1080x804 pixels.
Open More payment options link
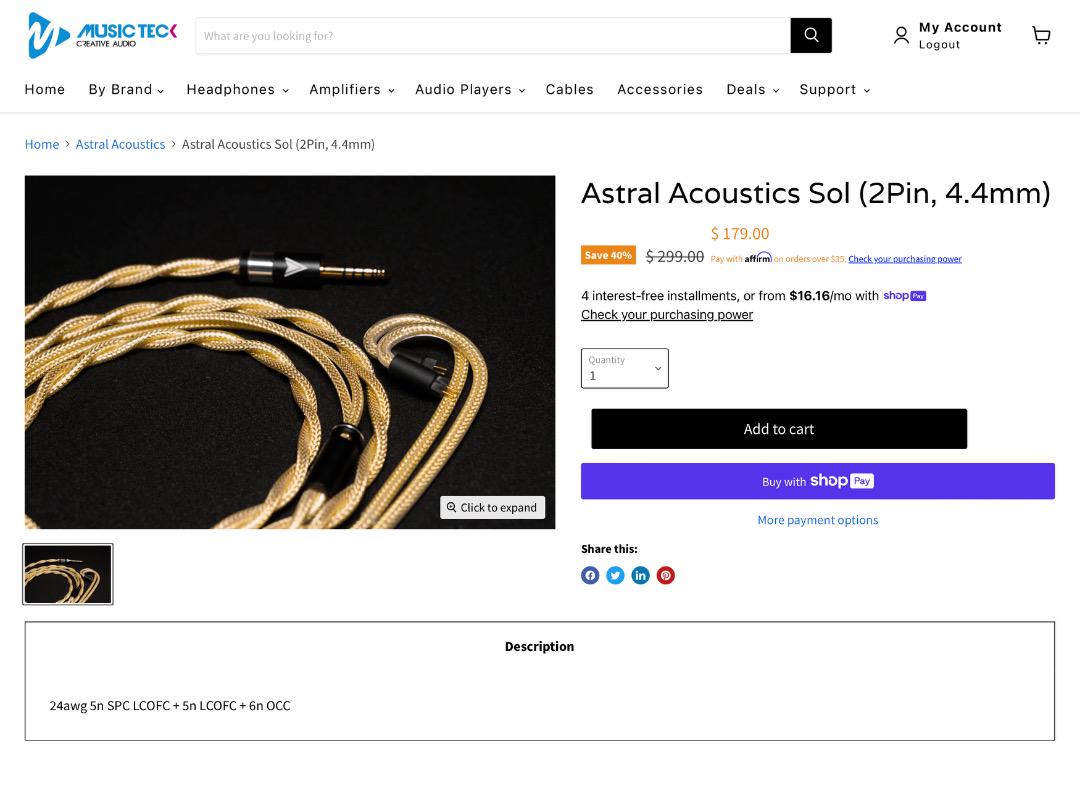[x=818, y=520]
